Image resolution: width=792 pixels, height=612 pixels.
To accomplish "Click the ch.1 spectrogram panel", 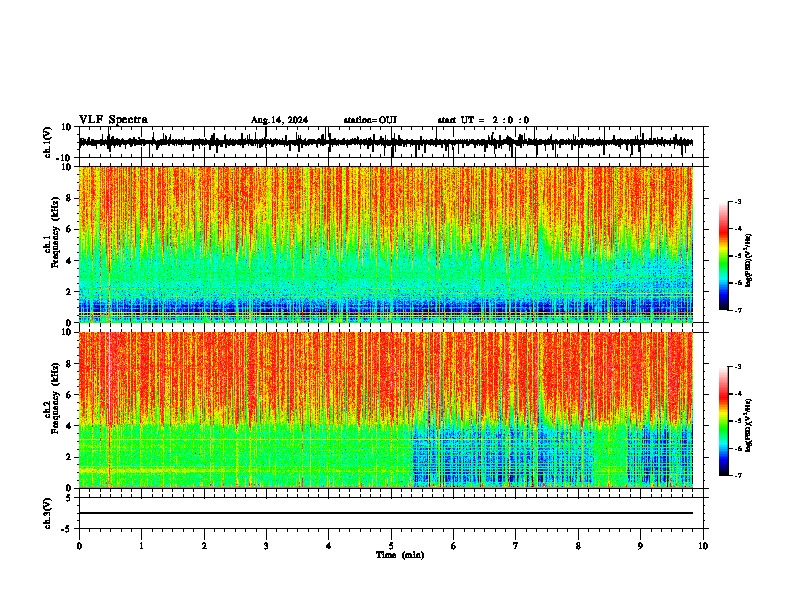I will pyautogui.click(x=386, y=244).
